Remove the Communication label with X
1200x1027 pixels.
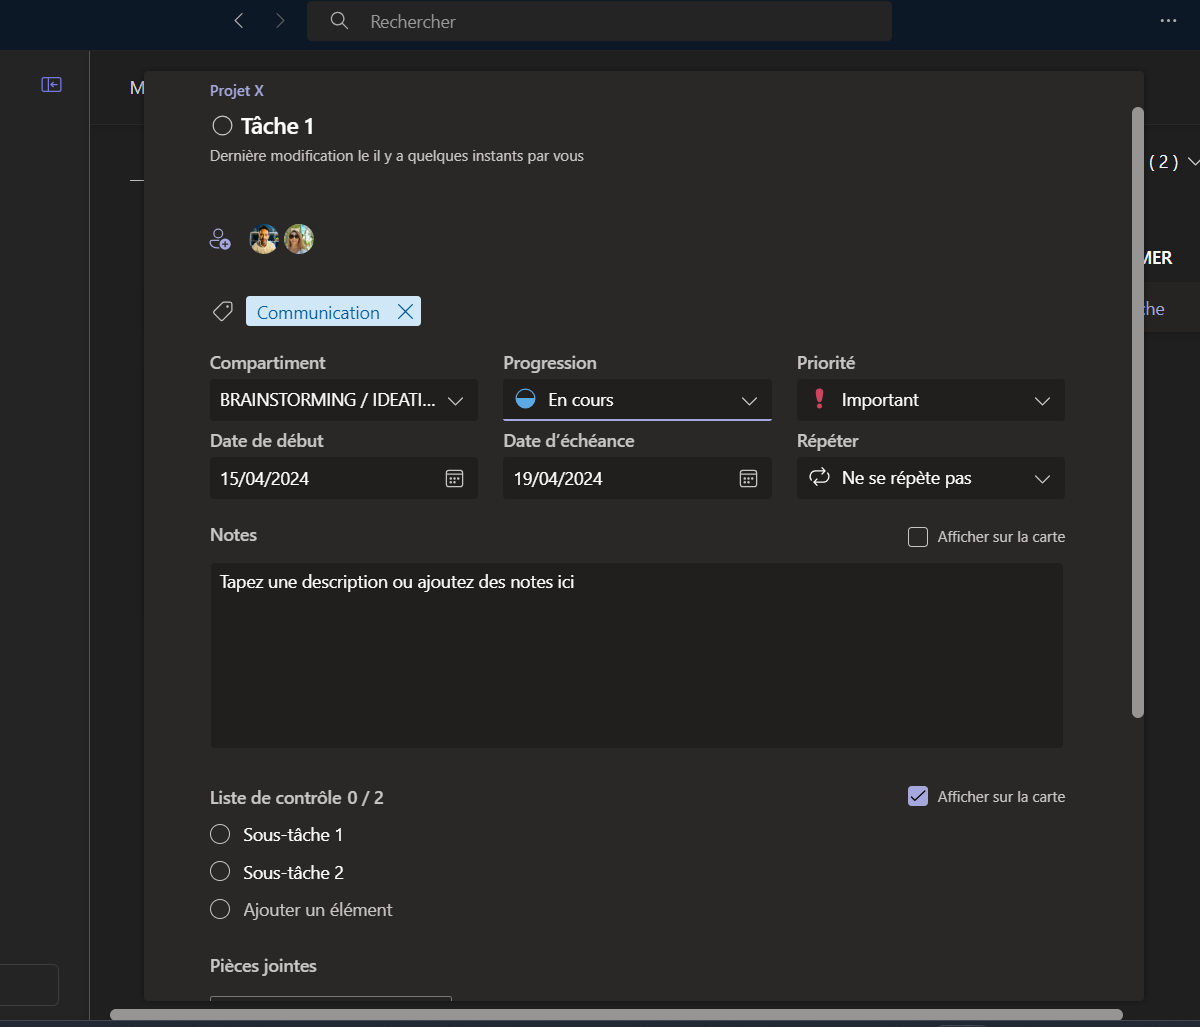tap(405, 312)
